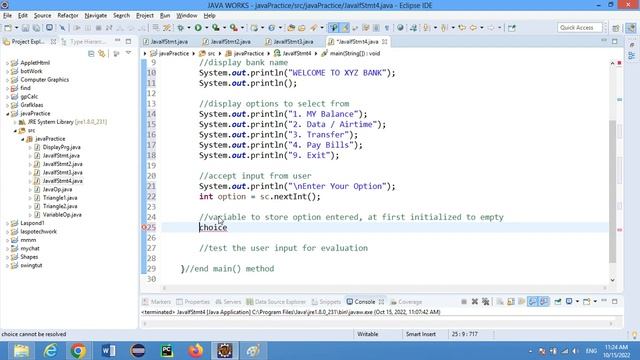640x360 pixels.
Task: Open PyCharm from the taskbar
Action: pyautogui.click(x=167, y=351)
